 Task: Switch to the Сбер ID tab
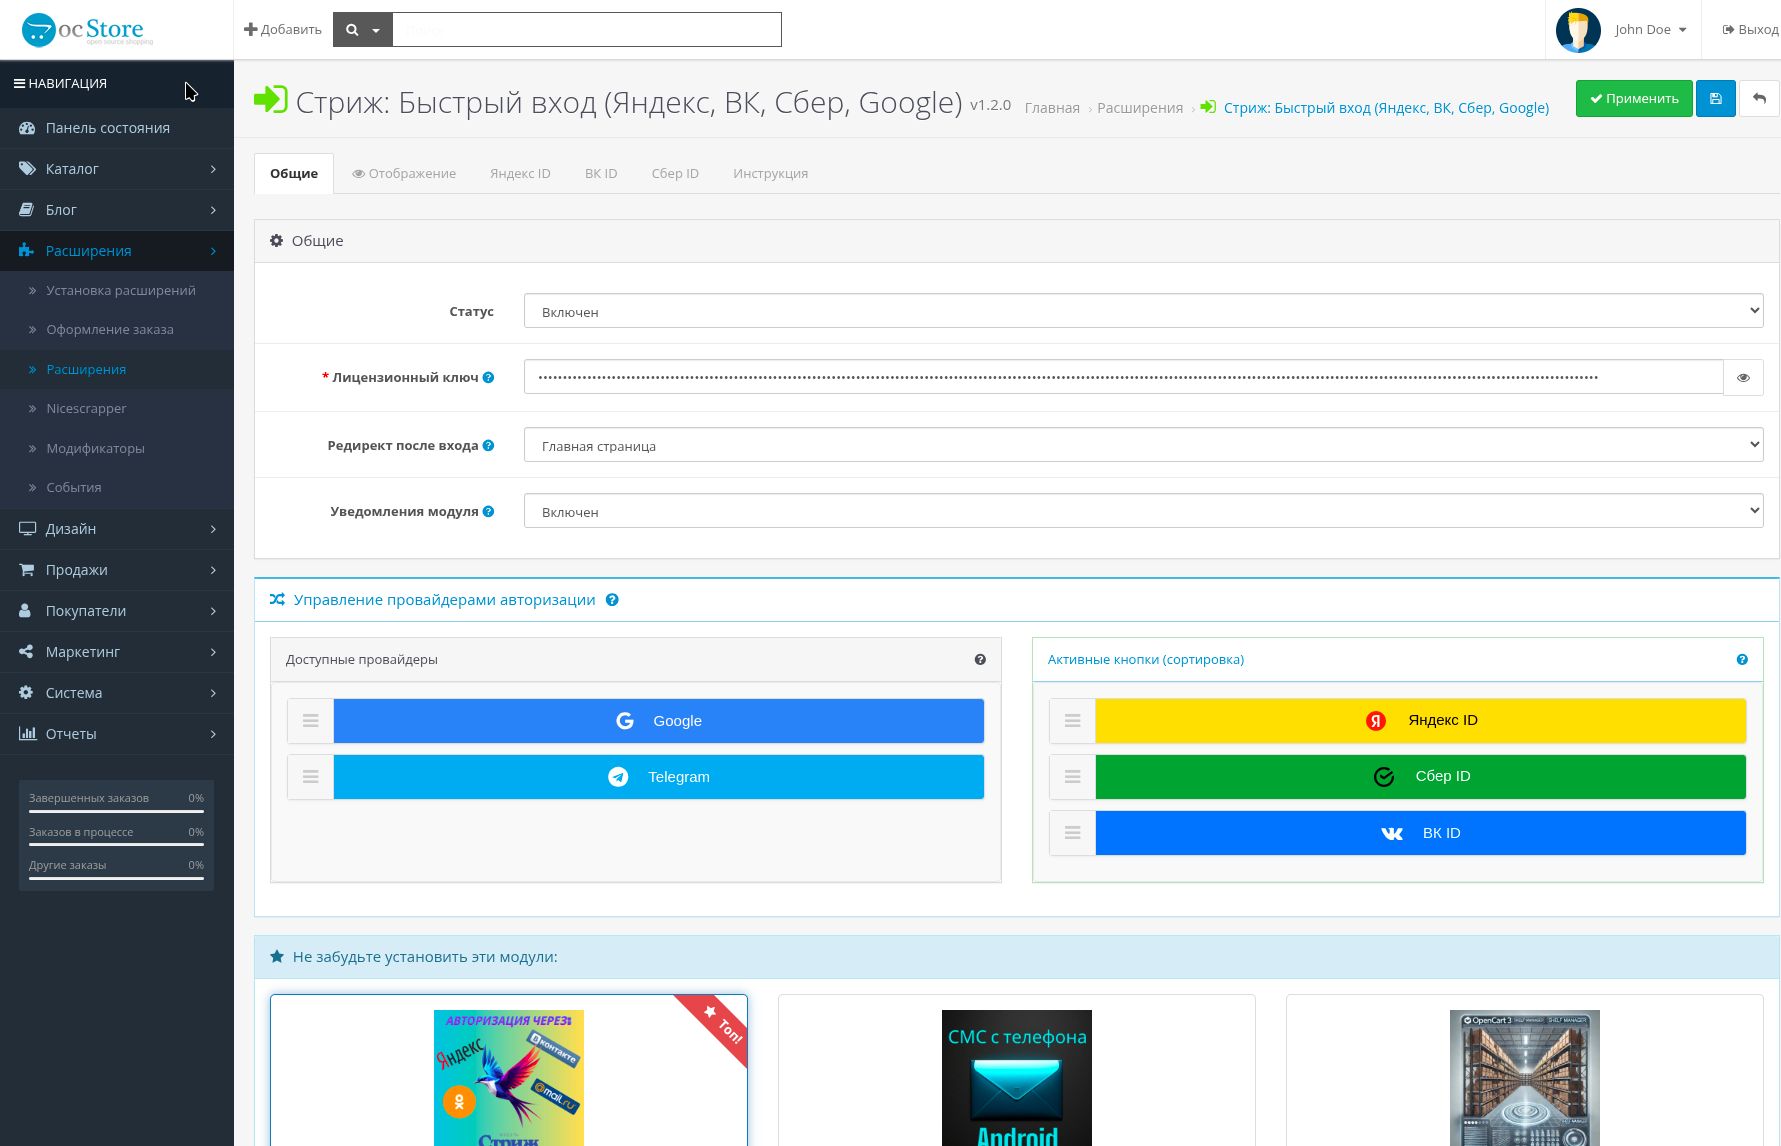[675, 174]
